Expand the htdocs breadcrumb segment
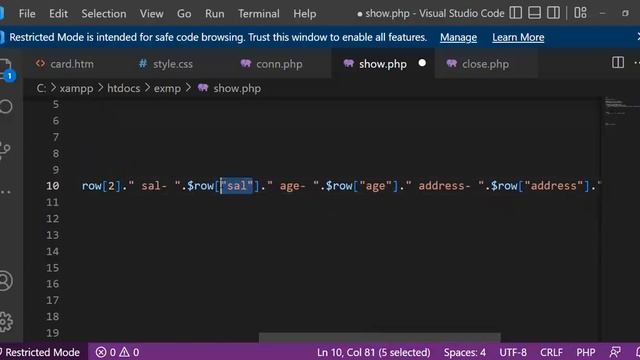Image resolution: width=640 pixels, height=360 pixels. 123,88
